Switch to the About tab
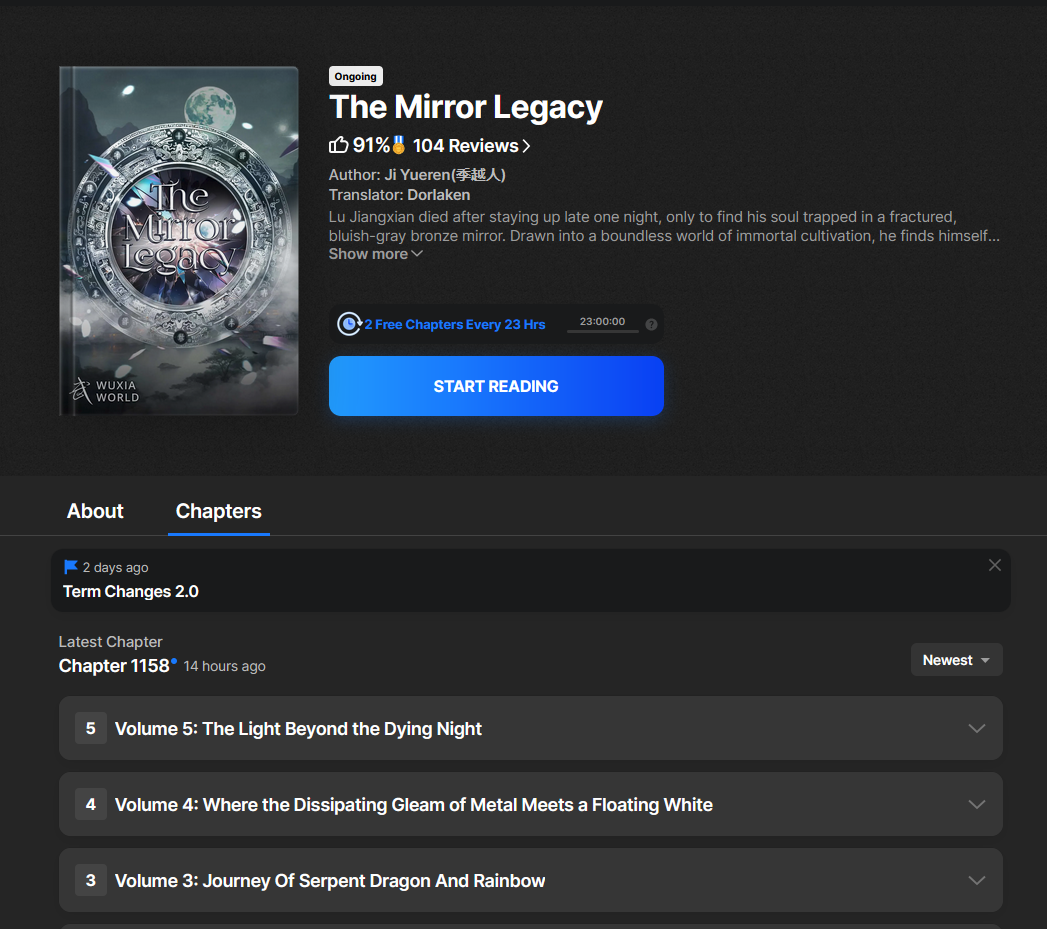 (95, 511)
